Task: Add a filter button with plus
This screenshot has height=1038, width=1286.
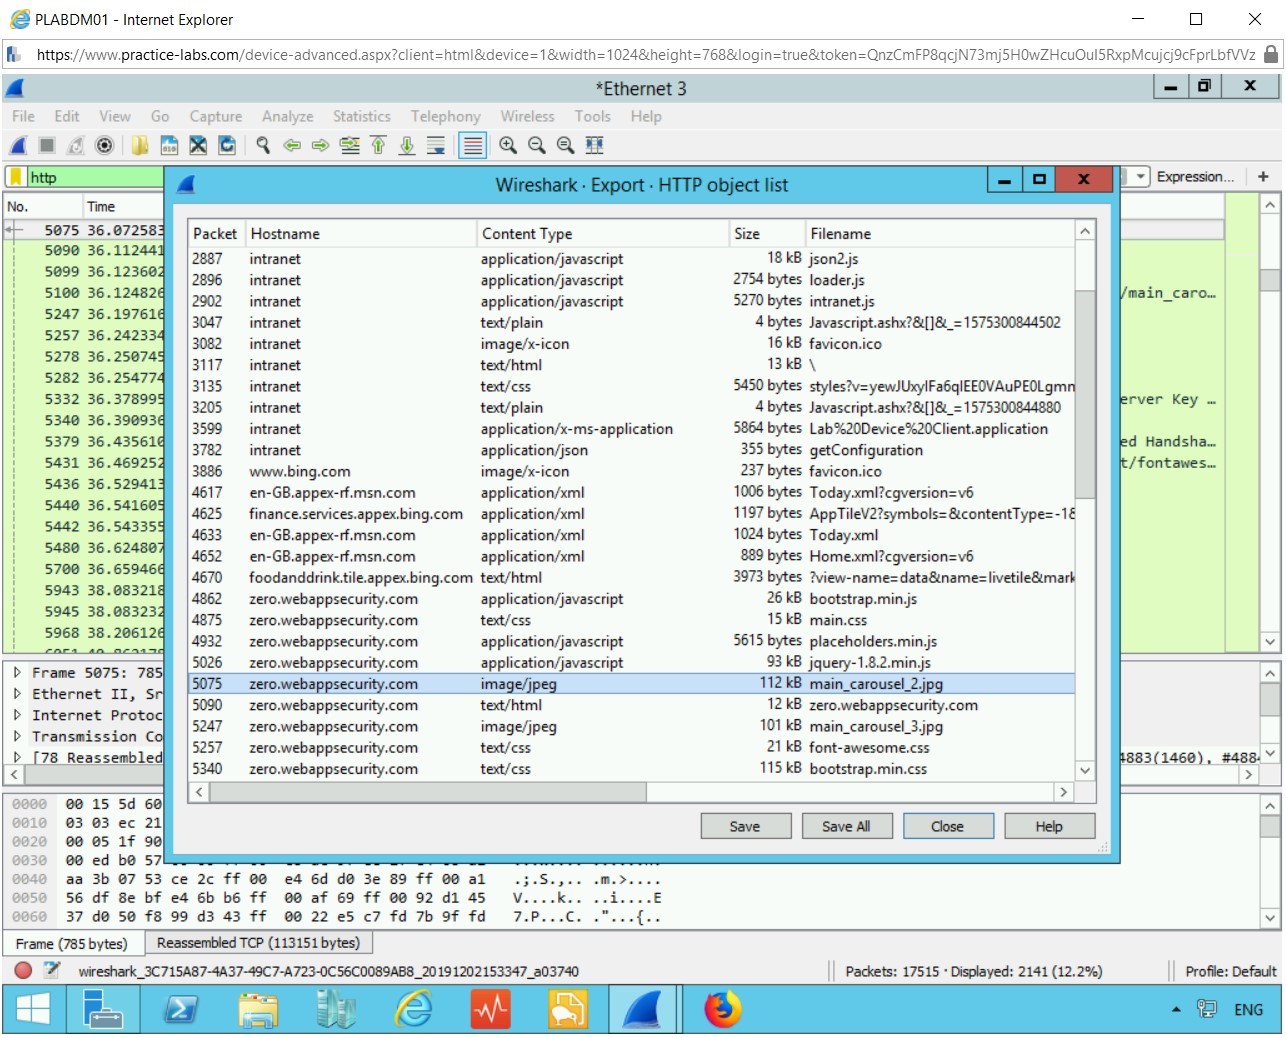Action: [x=1263, y=177]
